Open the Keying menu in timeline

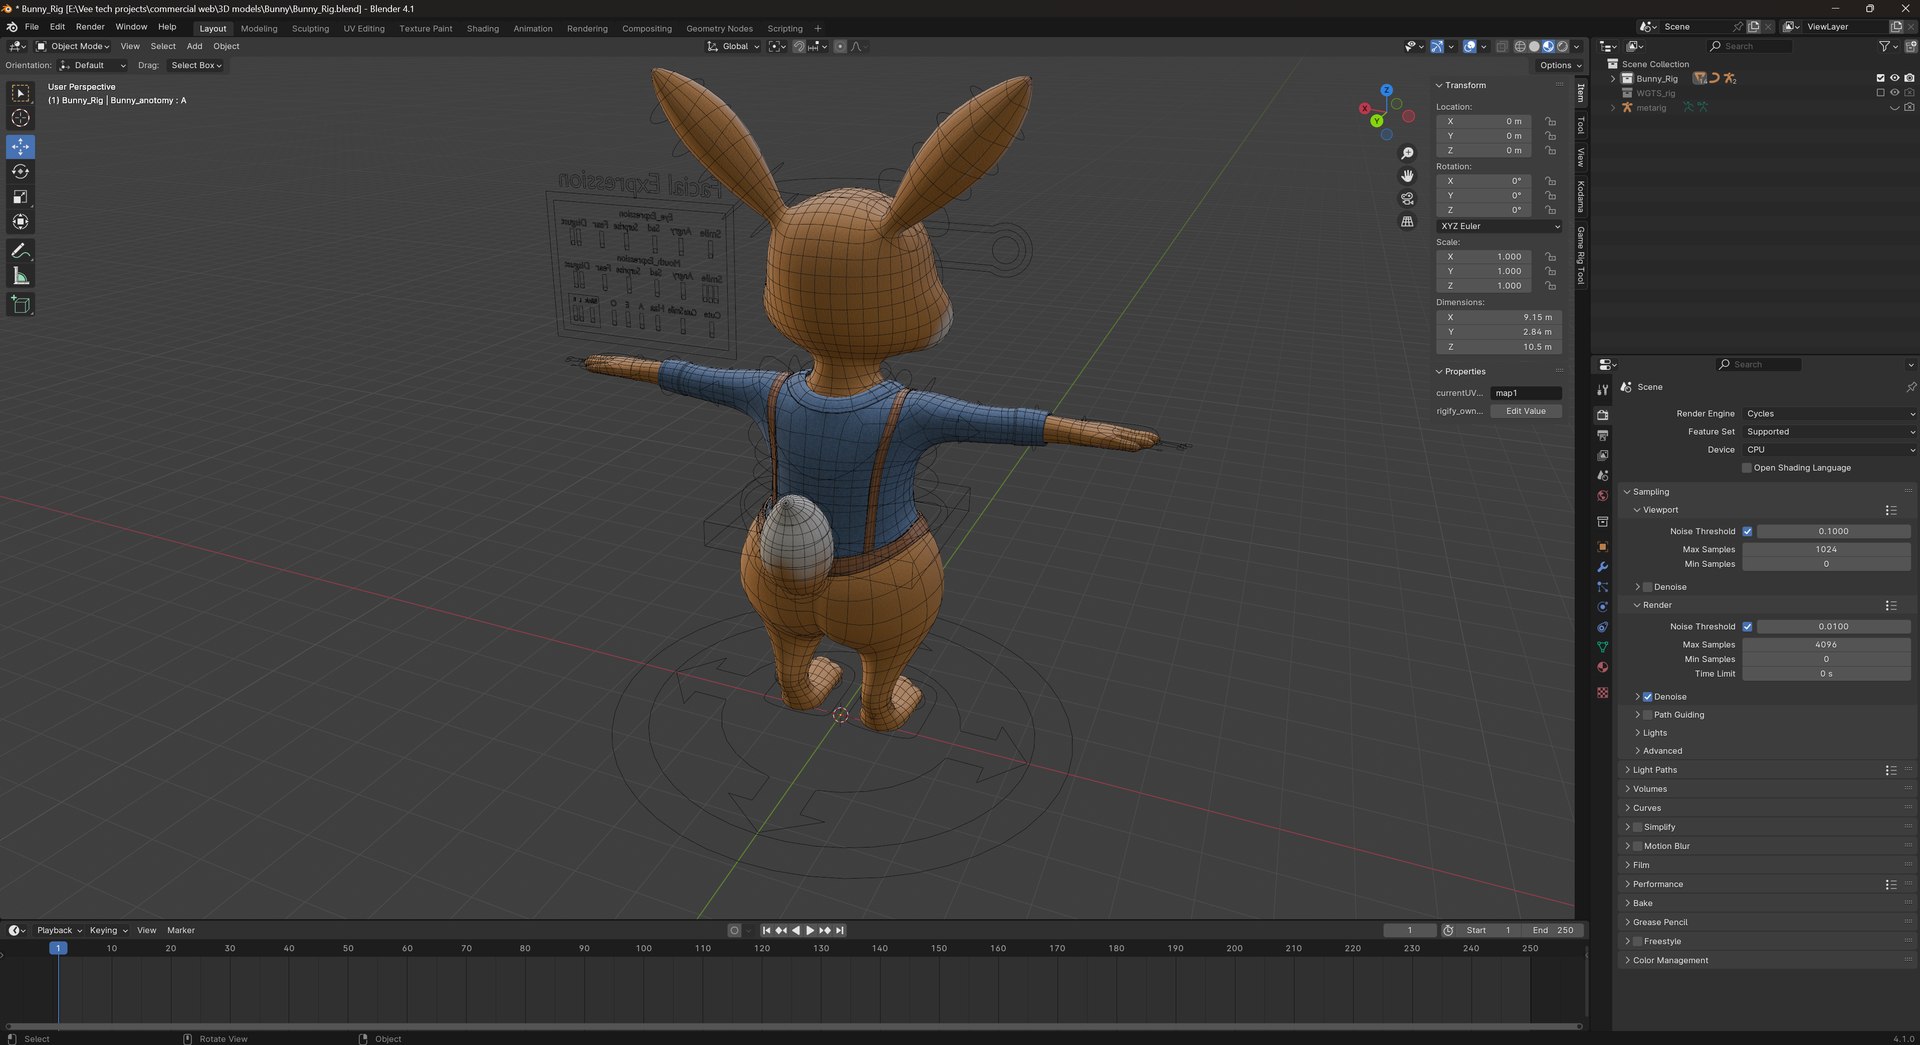tap(108, 931)
